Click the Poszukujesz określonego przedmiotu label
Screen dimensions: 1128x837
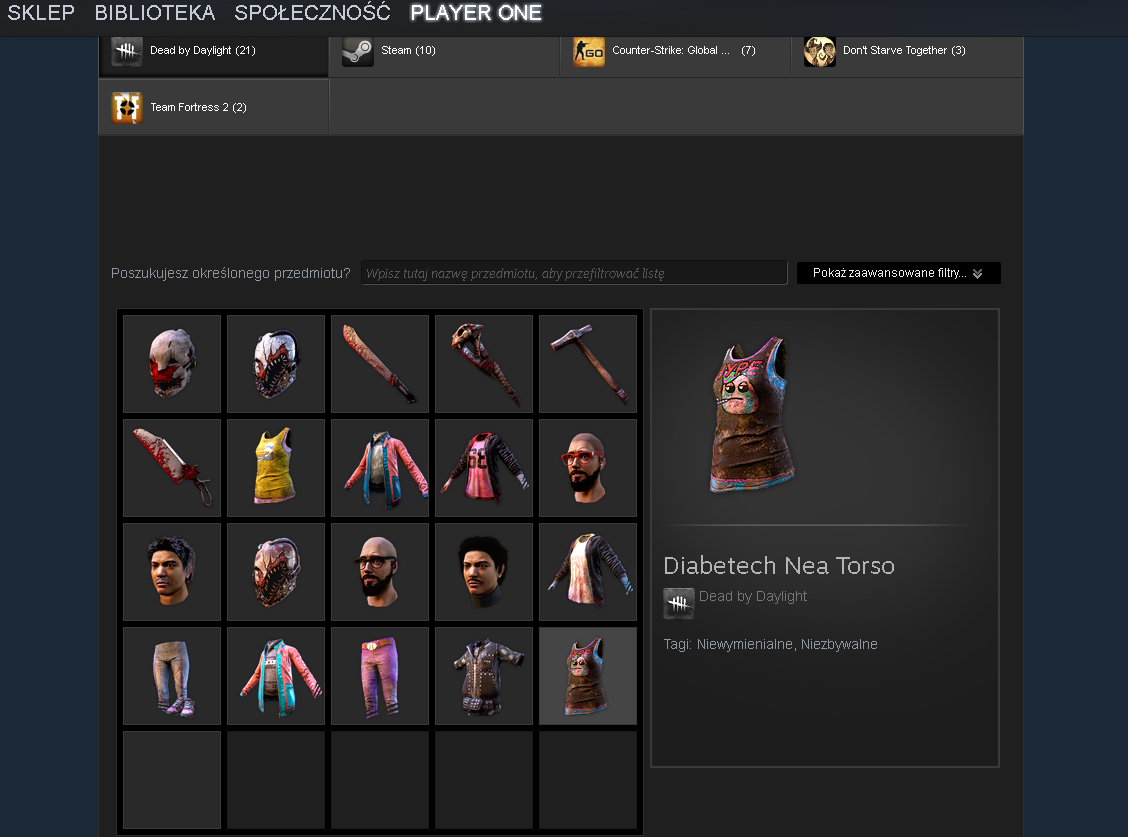pos(230,273)
